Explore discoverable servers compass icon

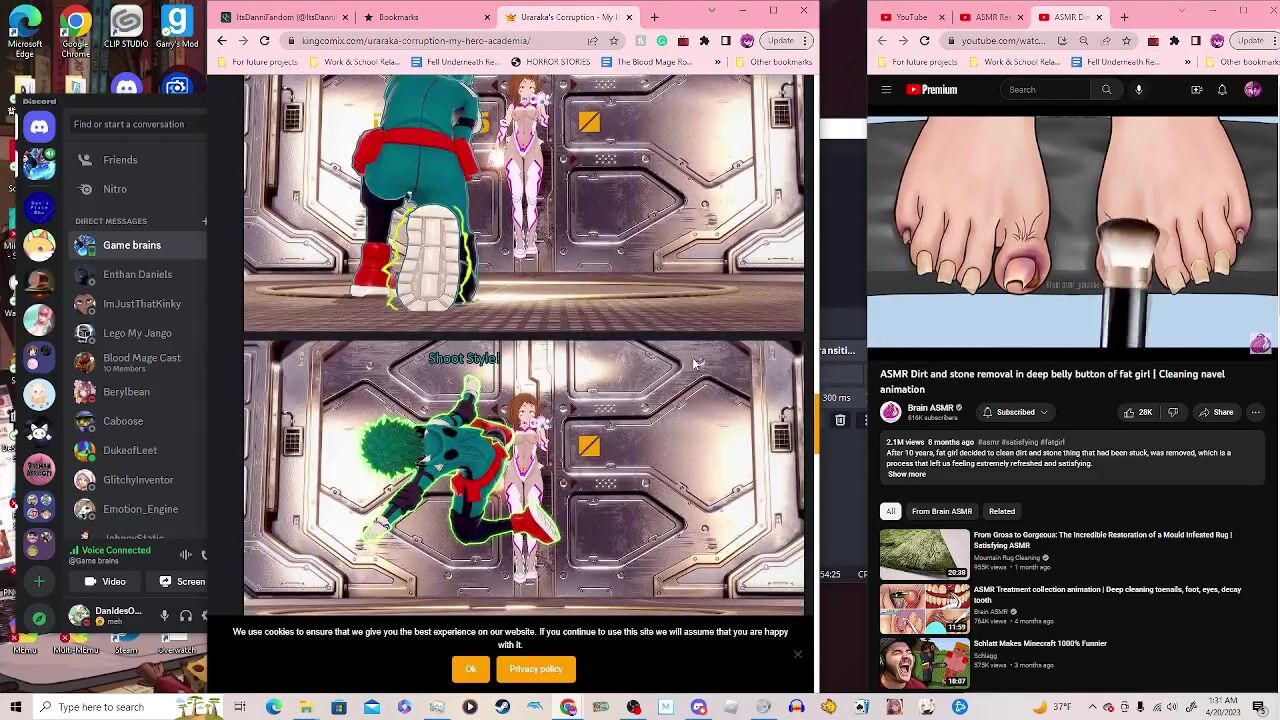pyautogui.click(x=39, y=618)
